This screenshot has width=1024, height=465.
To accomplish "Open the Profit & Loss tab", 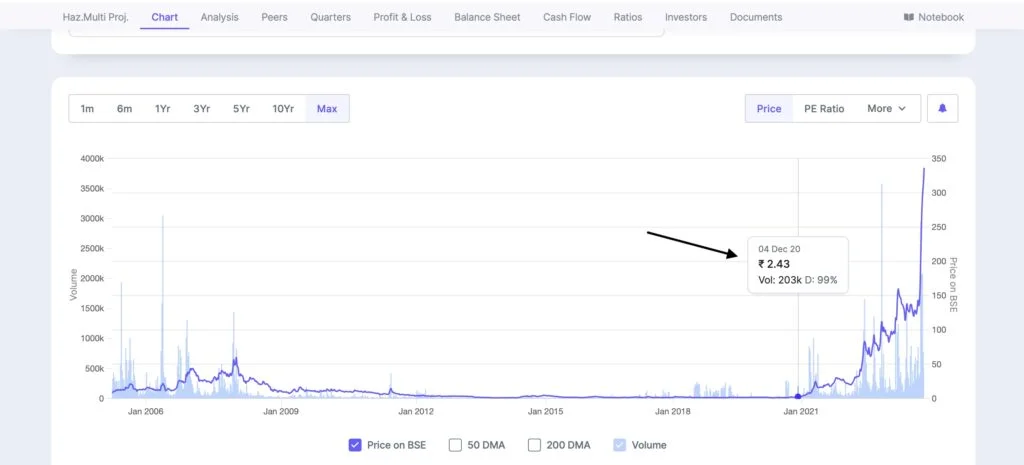I will 402,17.
